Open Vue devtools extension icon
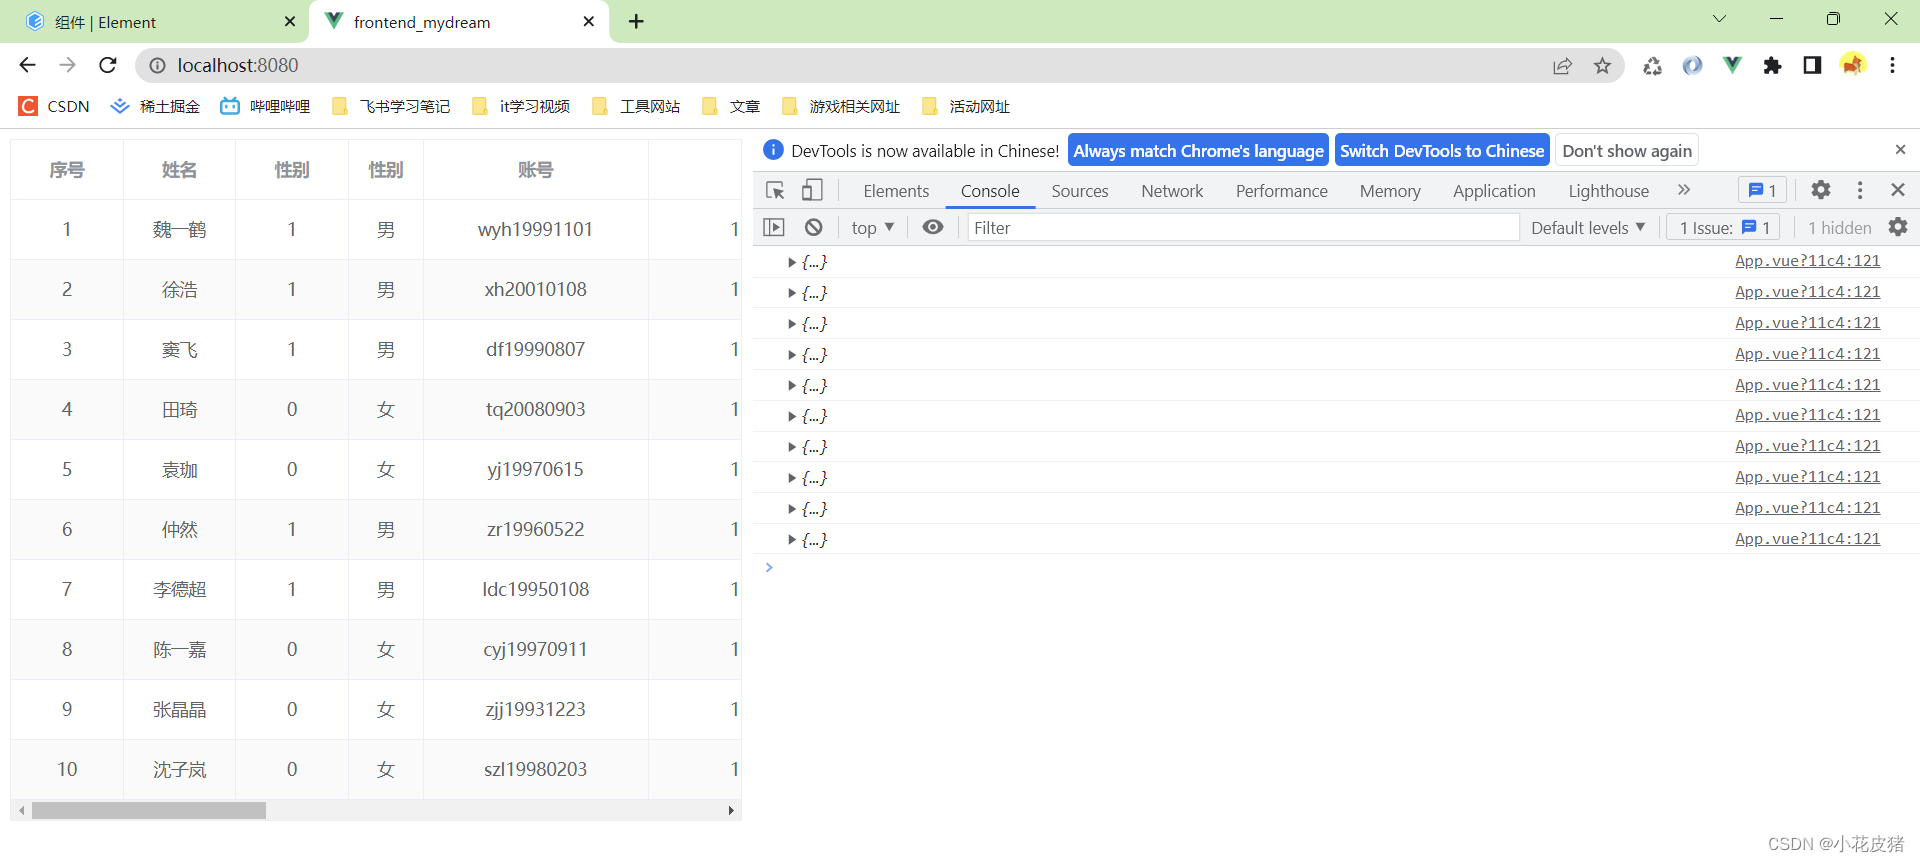 [x=1732, y=66]
